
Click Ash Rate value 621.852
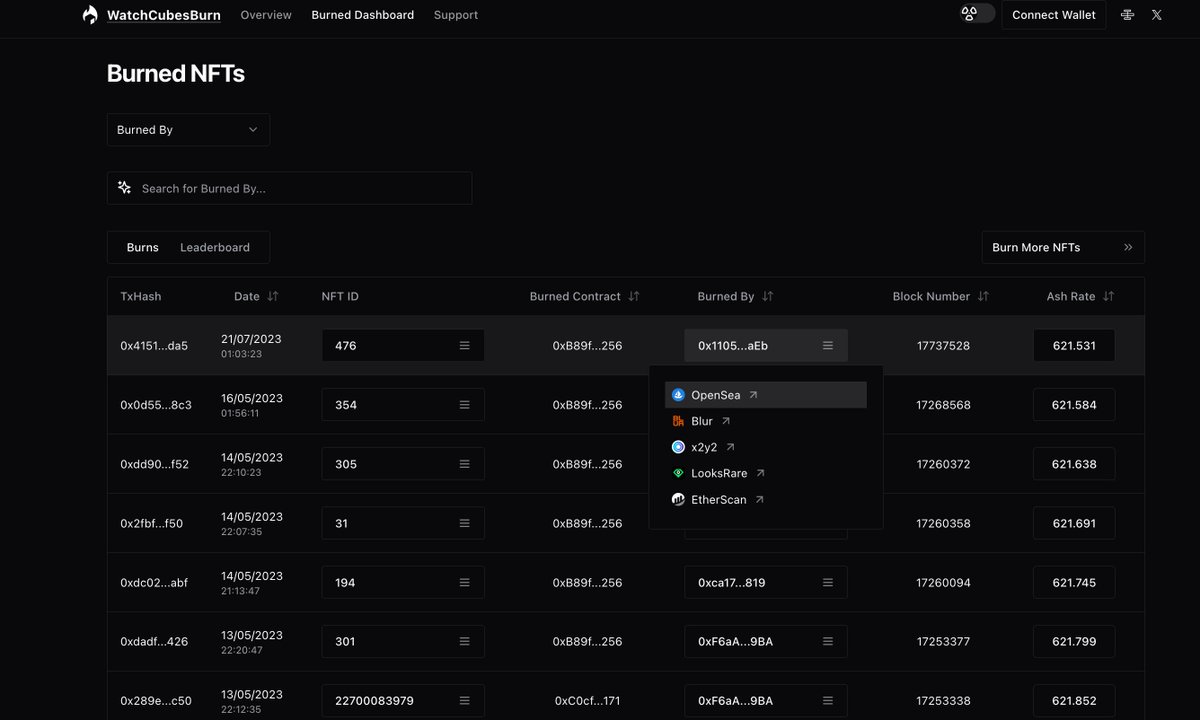[1074, 701]
